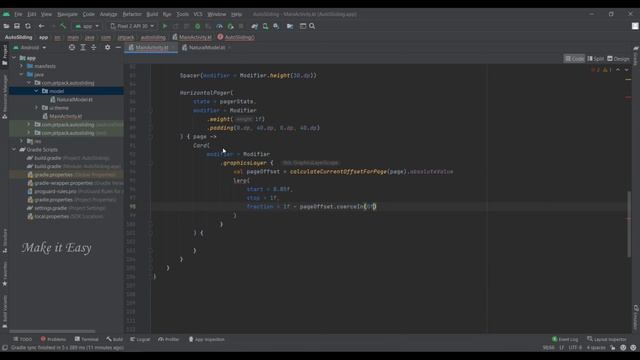Screen dimensions: 640x360
Task: Open the App Inspection tool window
Action: click(207, 339)
